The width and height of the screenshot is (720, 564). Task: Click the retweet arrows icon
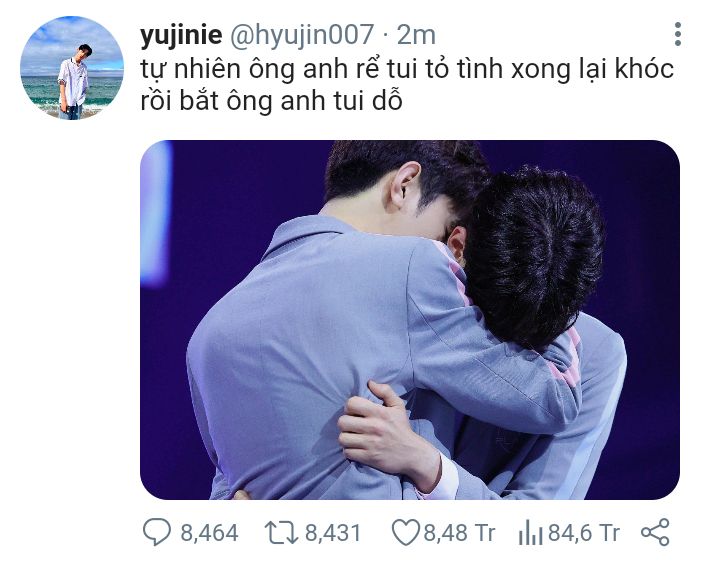point(281,532)
